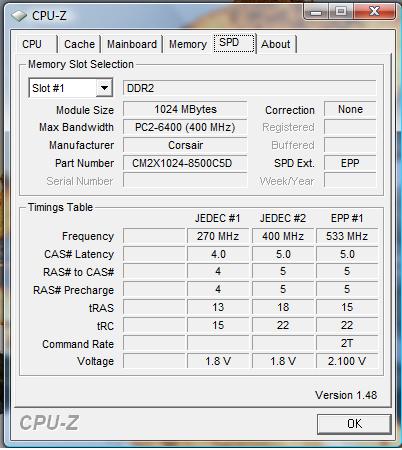This screenshot has height=450, width=402.
Task: Click the CPU-Z title bar app icon
Action: [19, 16]
